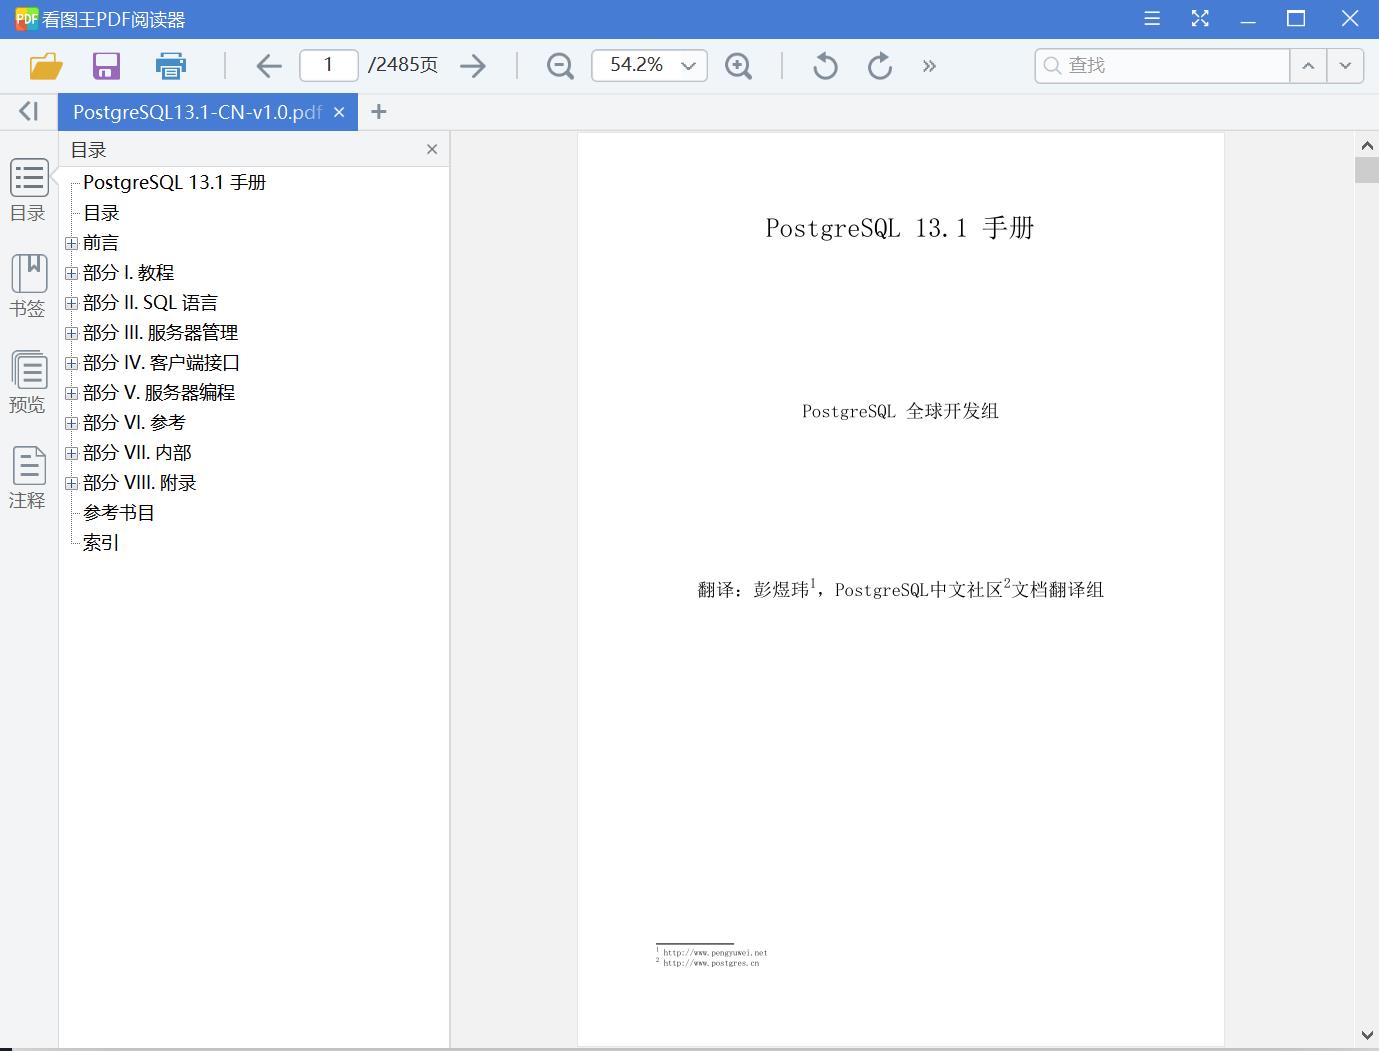Click inside the page number input field
The height and width of the screenshot is (1051, 1379).
[328, 64]
